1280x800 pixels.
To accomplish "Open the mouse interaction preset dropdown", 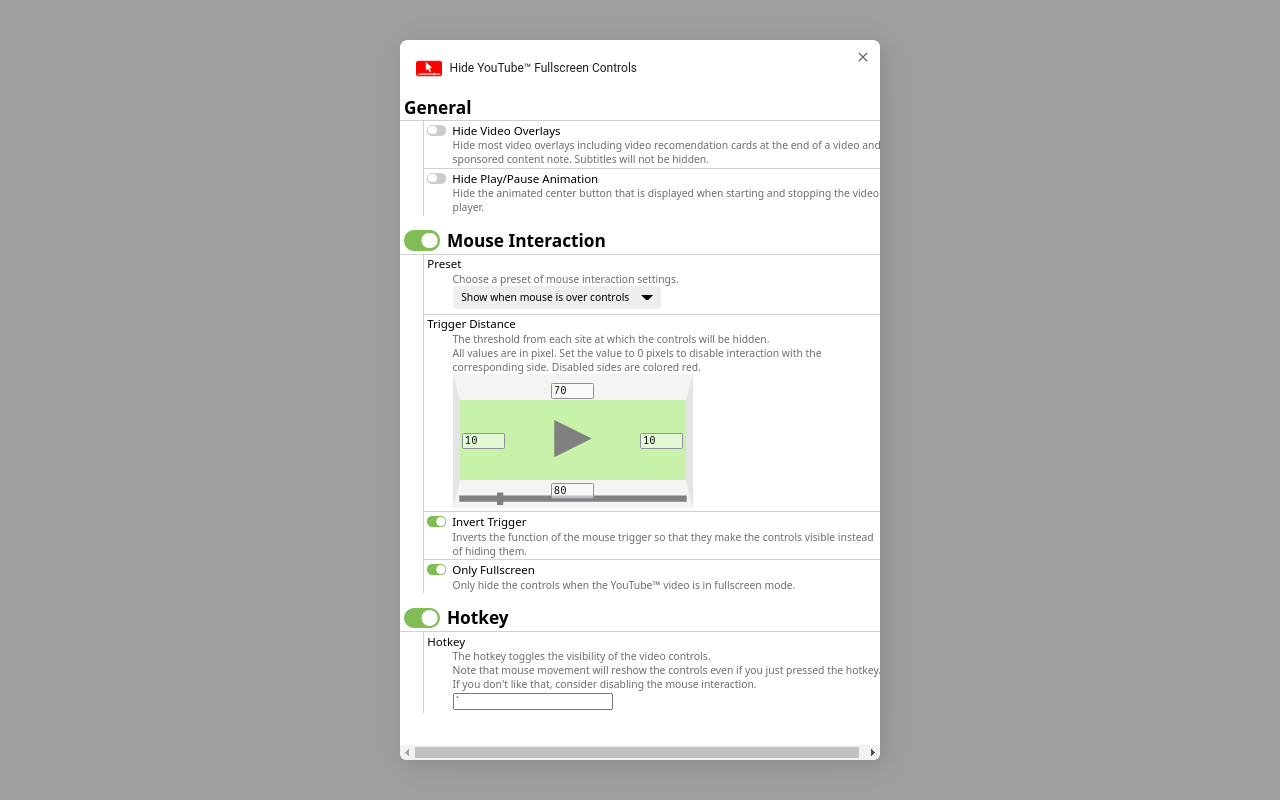I will 557,297.
